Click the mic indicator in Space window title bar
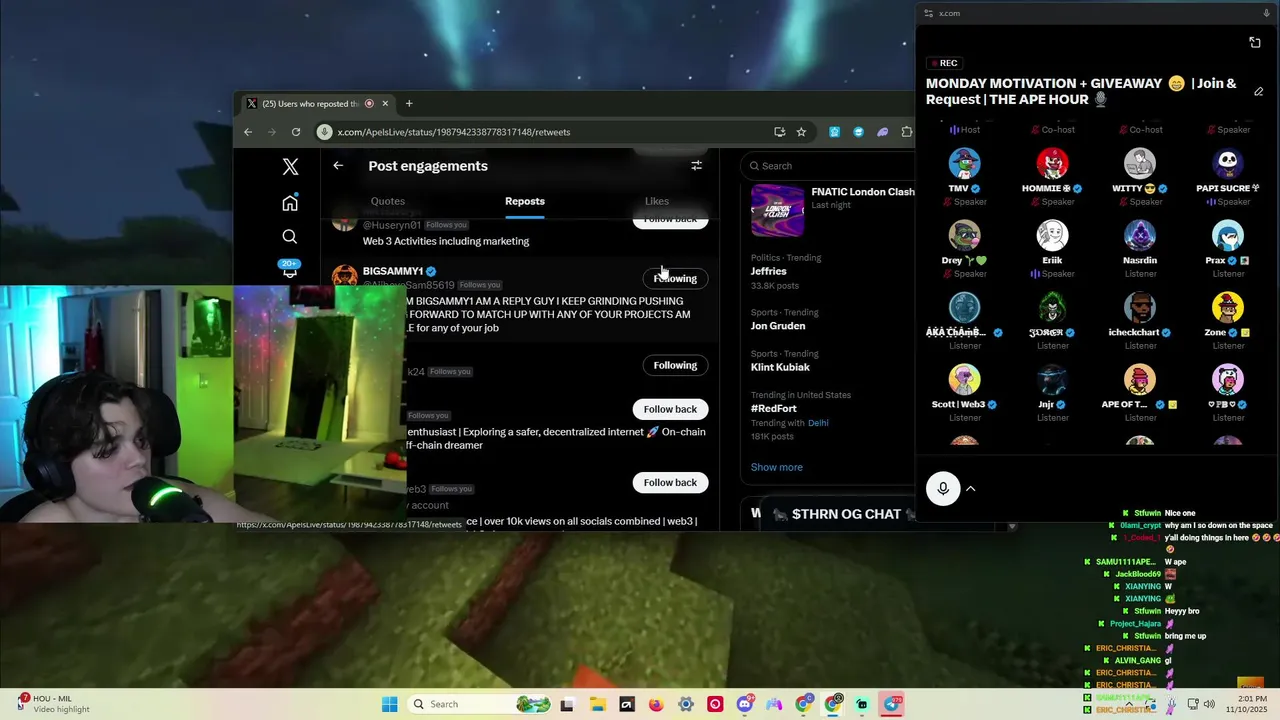The height and width of the screenshot is (720, 1280). (1267, 13)
